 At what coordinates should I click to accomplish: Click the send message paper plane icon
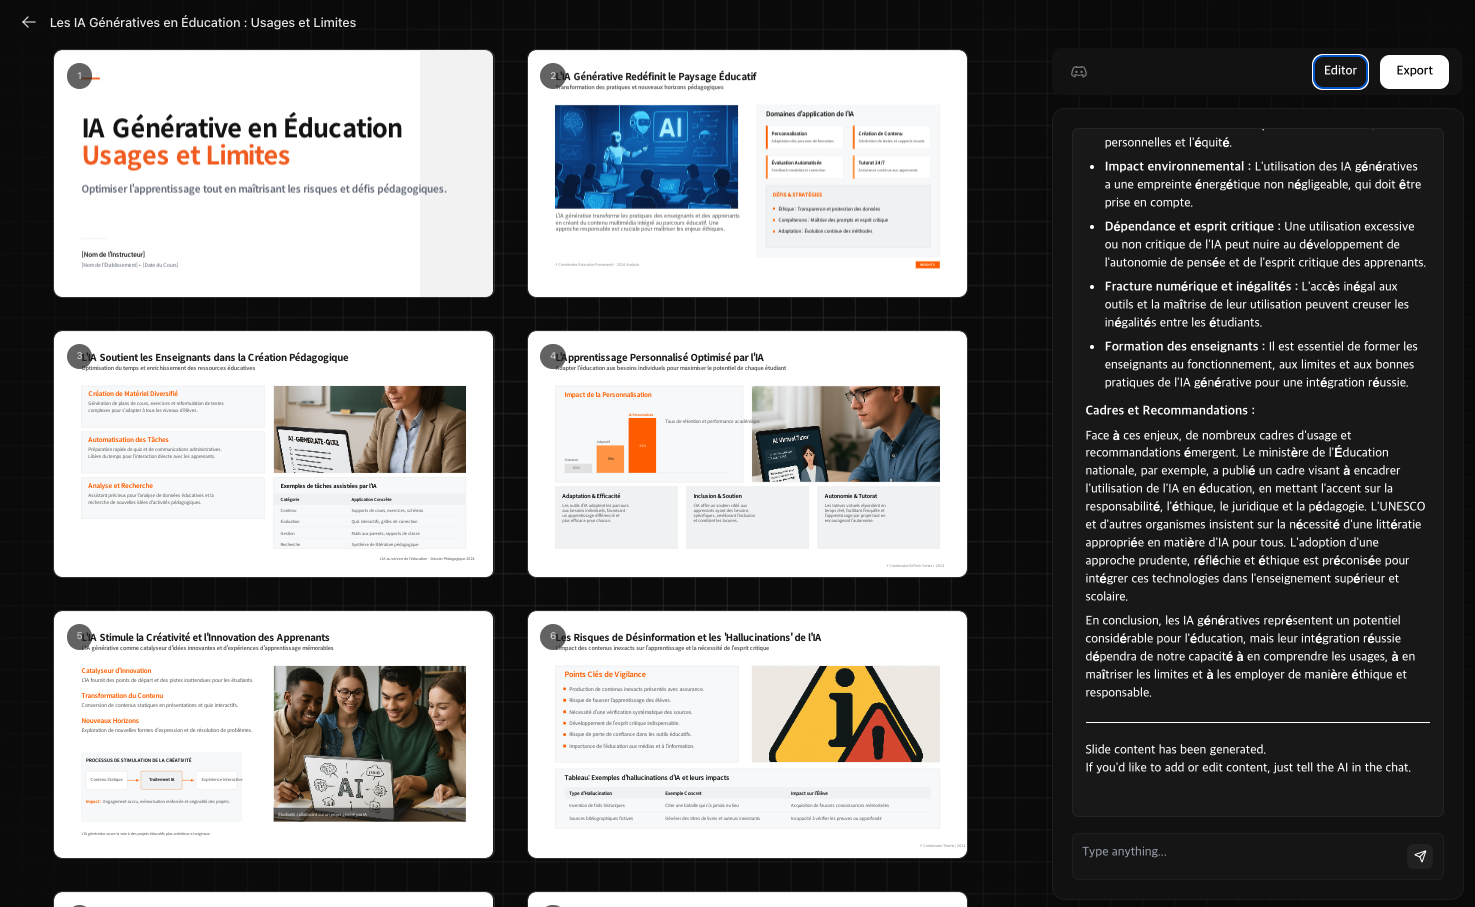[1420, 856]
